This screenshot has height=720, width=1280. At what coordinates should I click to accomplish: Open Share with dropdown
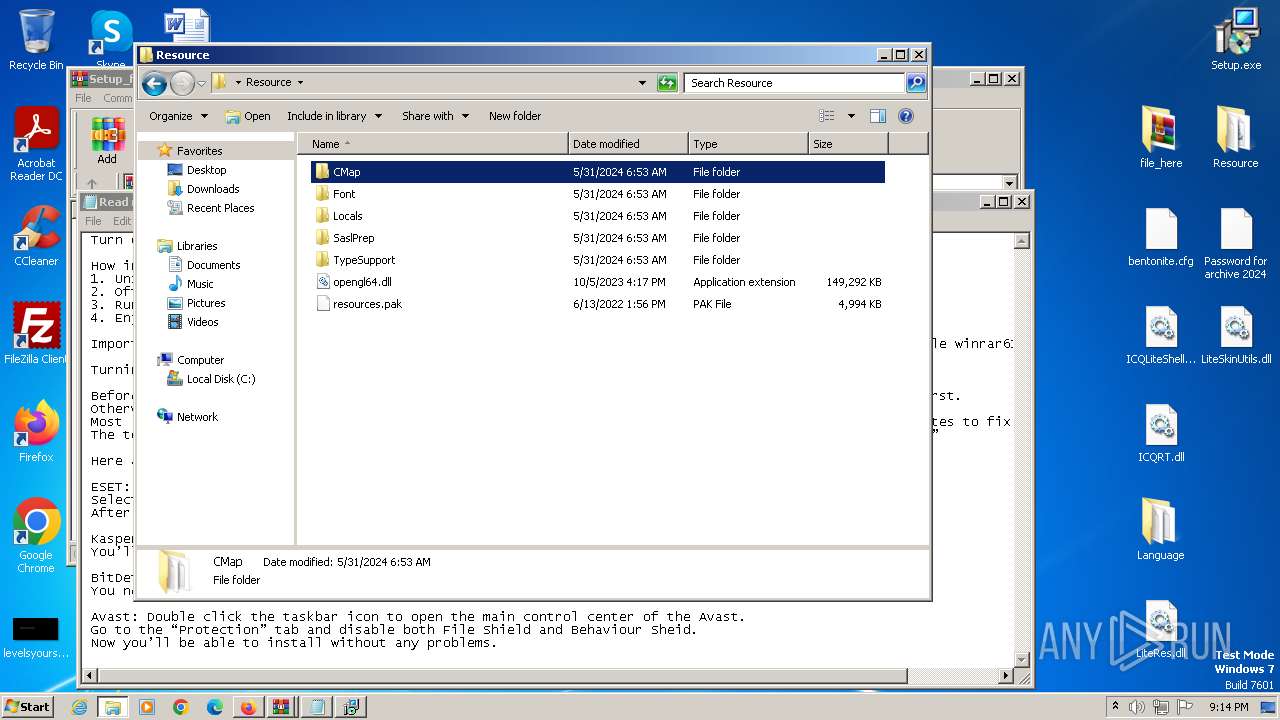435,116
